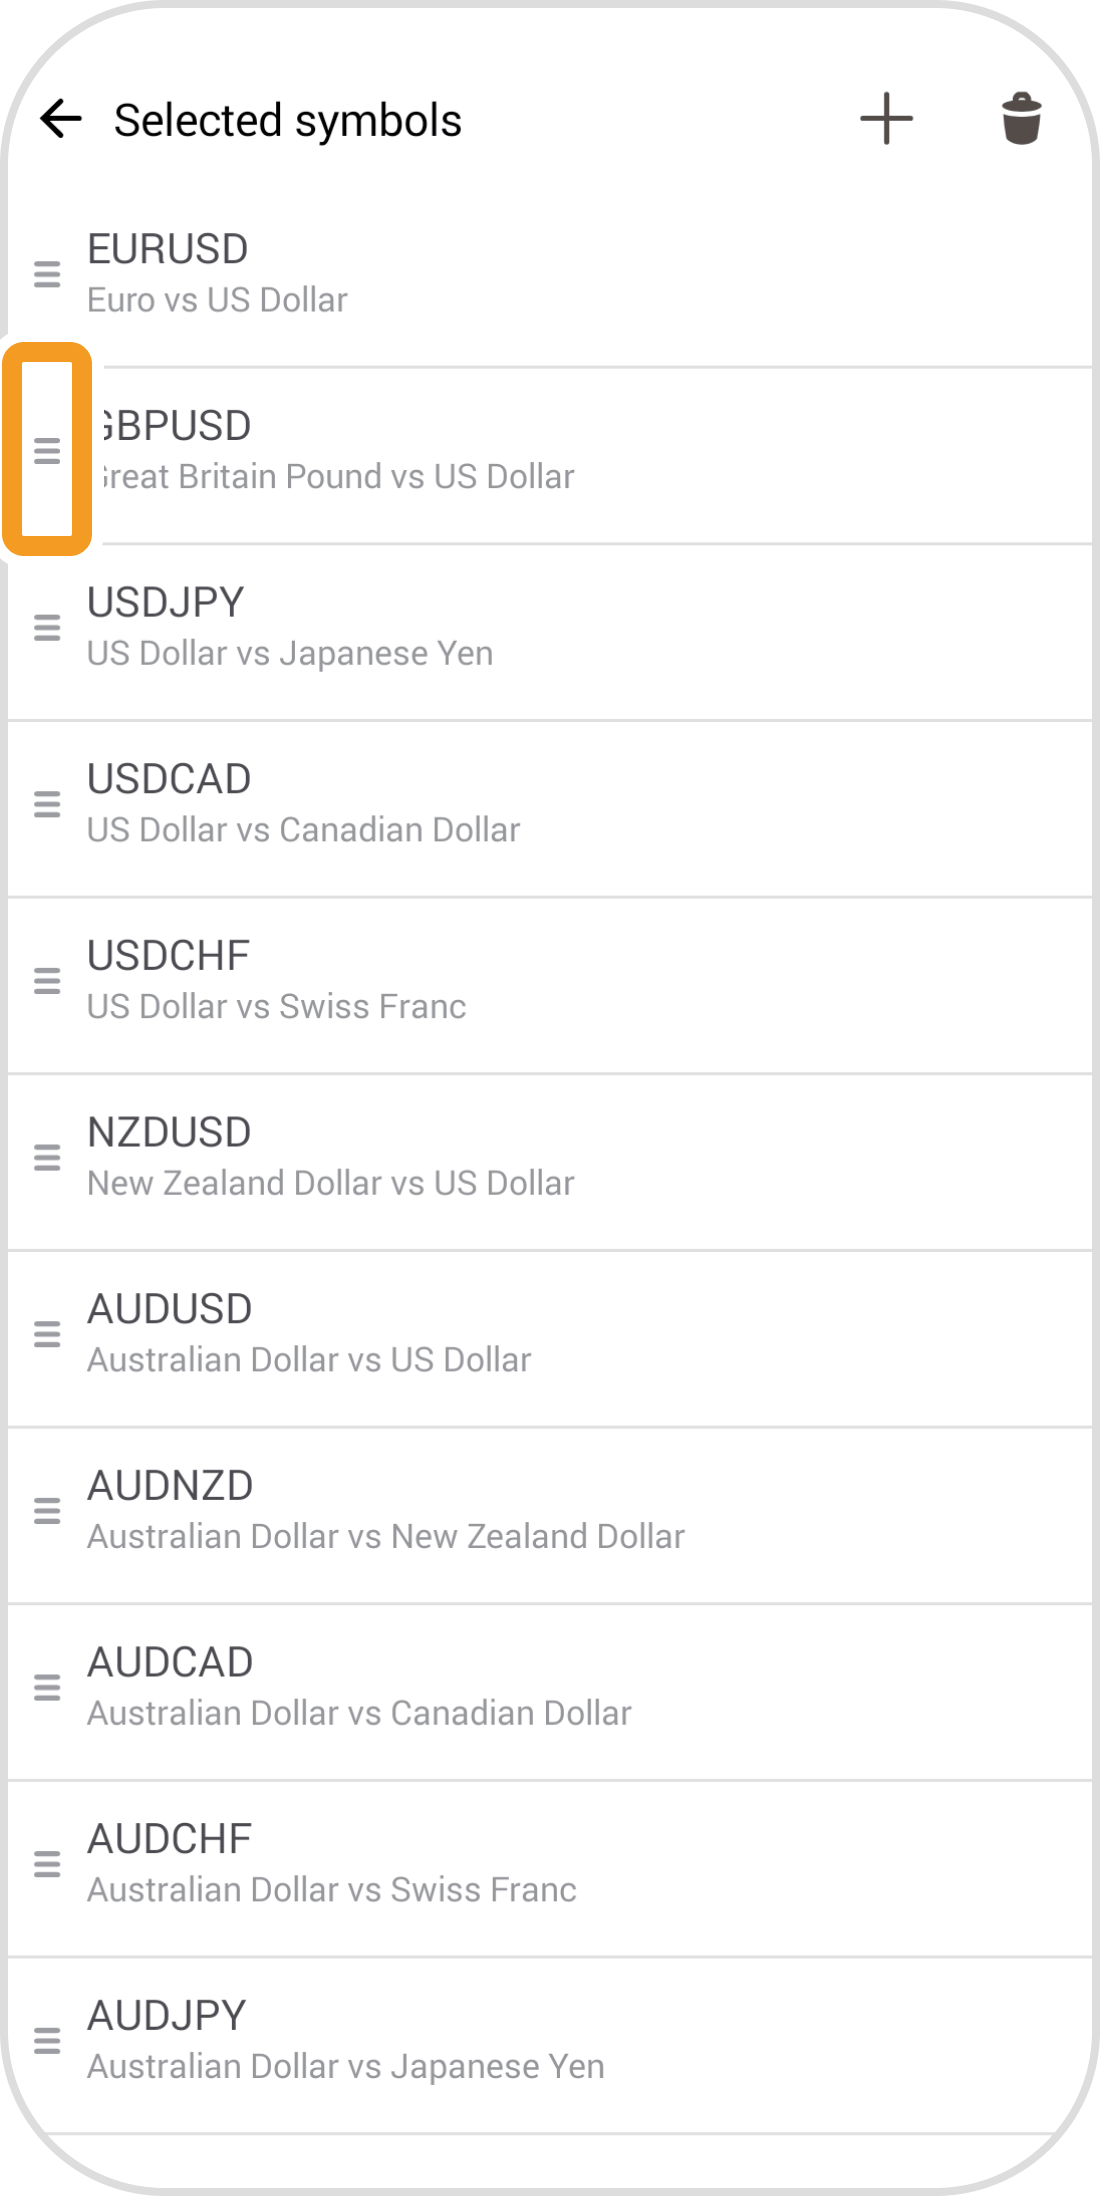The width and height of the screenshot is (1100, 2196).
Task: Select the Australian Dollar vs Swiss Franc row
Action: point(550,1864)
